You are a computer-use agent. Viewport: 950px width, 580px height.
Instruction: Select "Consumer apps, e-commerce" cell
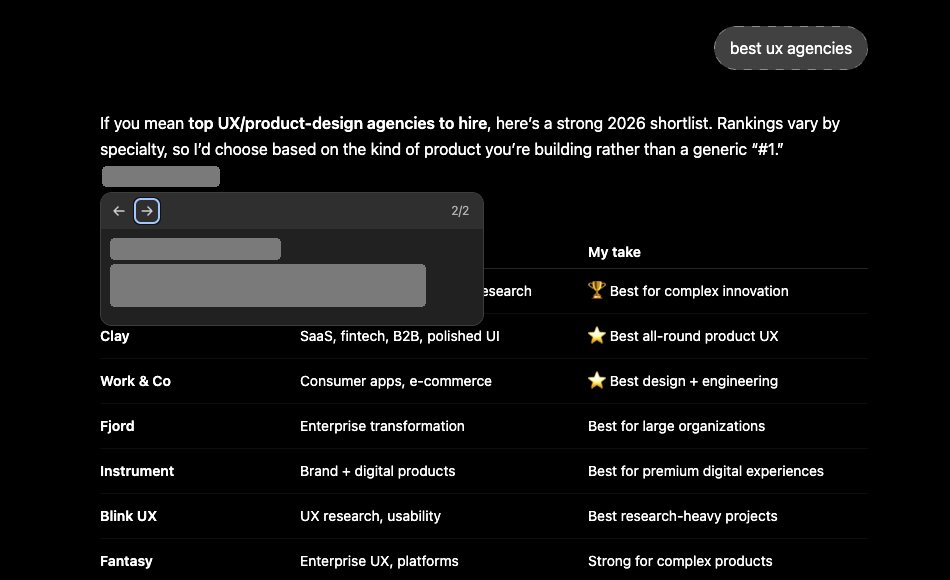point(396,381)
